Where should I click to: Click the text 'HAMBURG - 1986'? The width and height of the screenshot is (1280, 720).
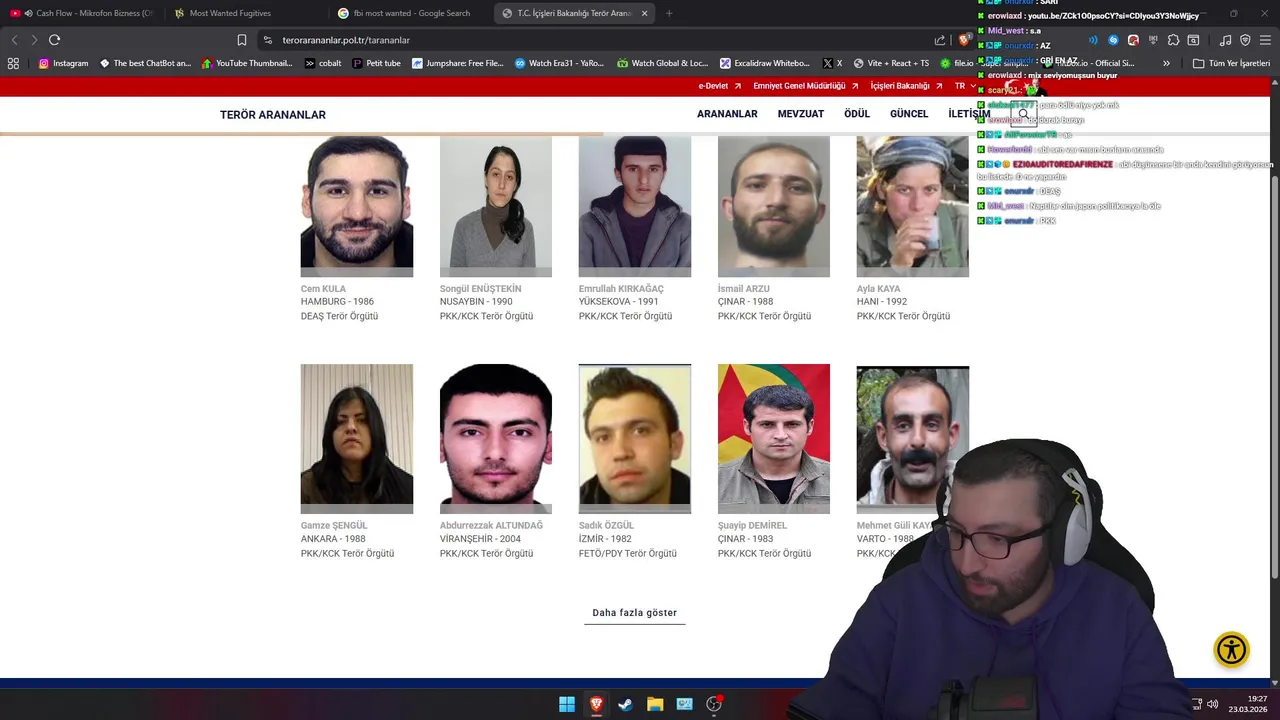(337, 302)
